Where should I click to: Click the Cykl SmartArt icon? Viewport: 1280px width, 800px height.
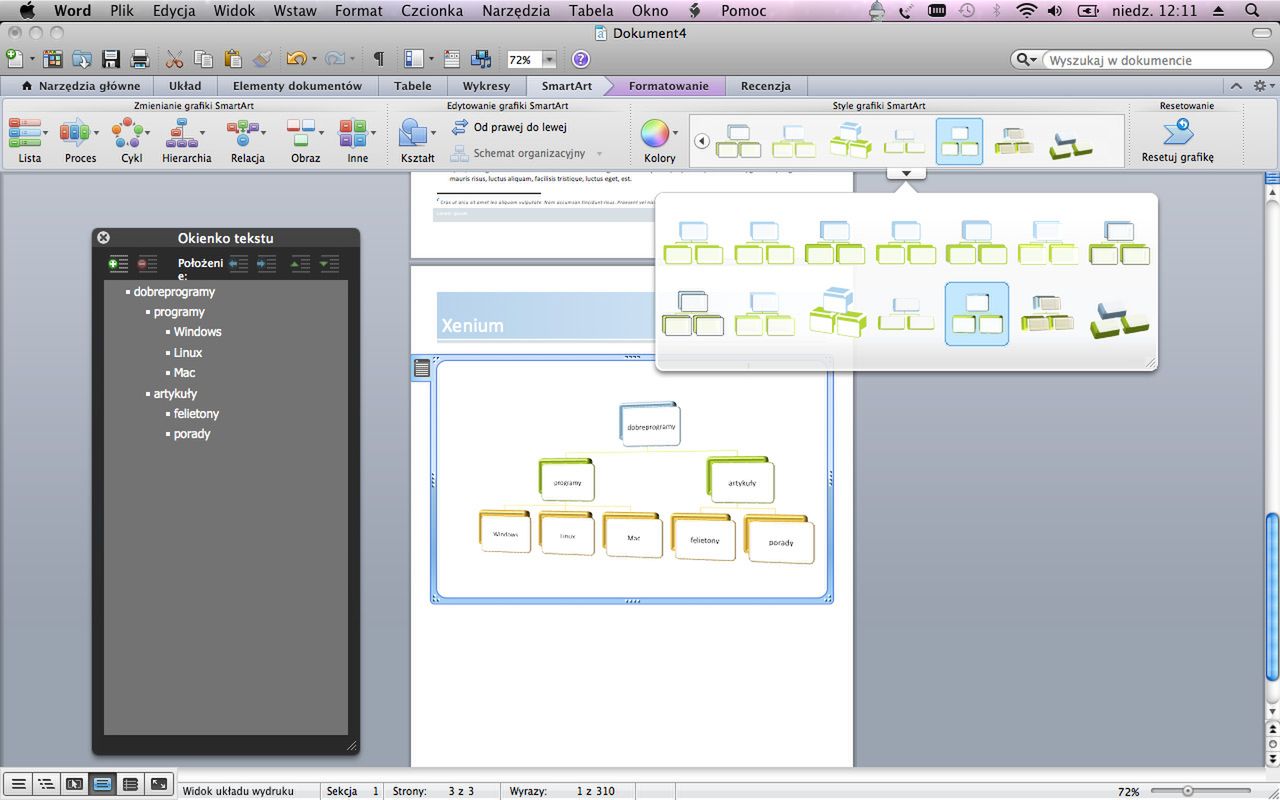tap(131, 140)
